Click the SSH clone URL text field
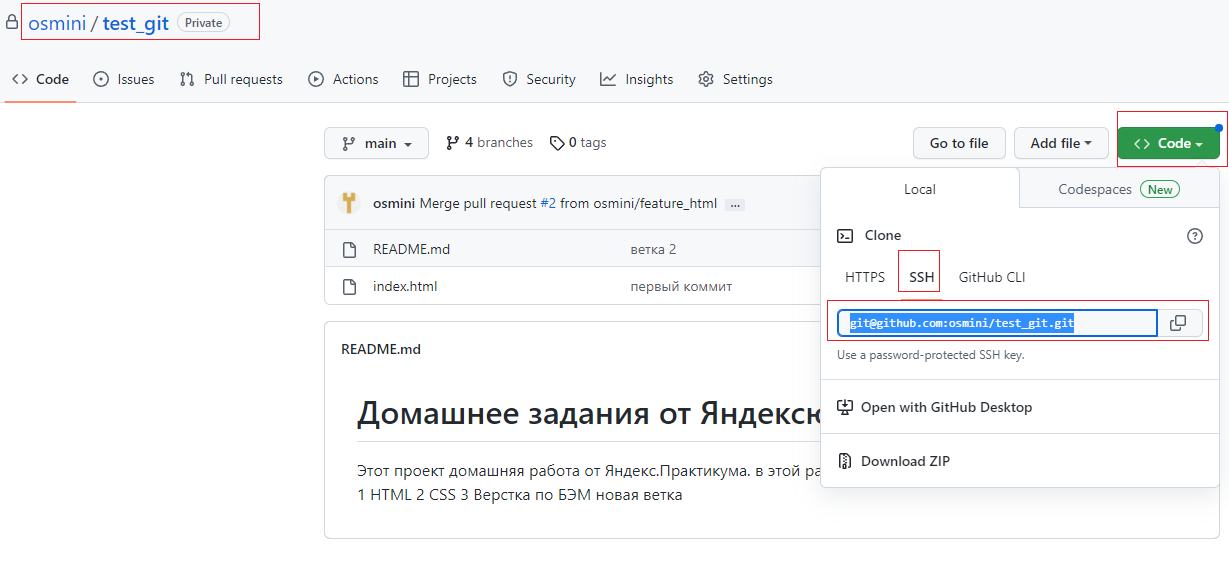The height and width of the screenshot is (575, 1229). (x=996, y=323)
